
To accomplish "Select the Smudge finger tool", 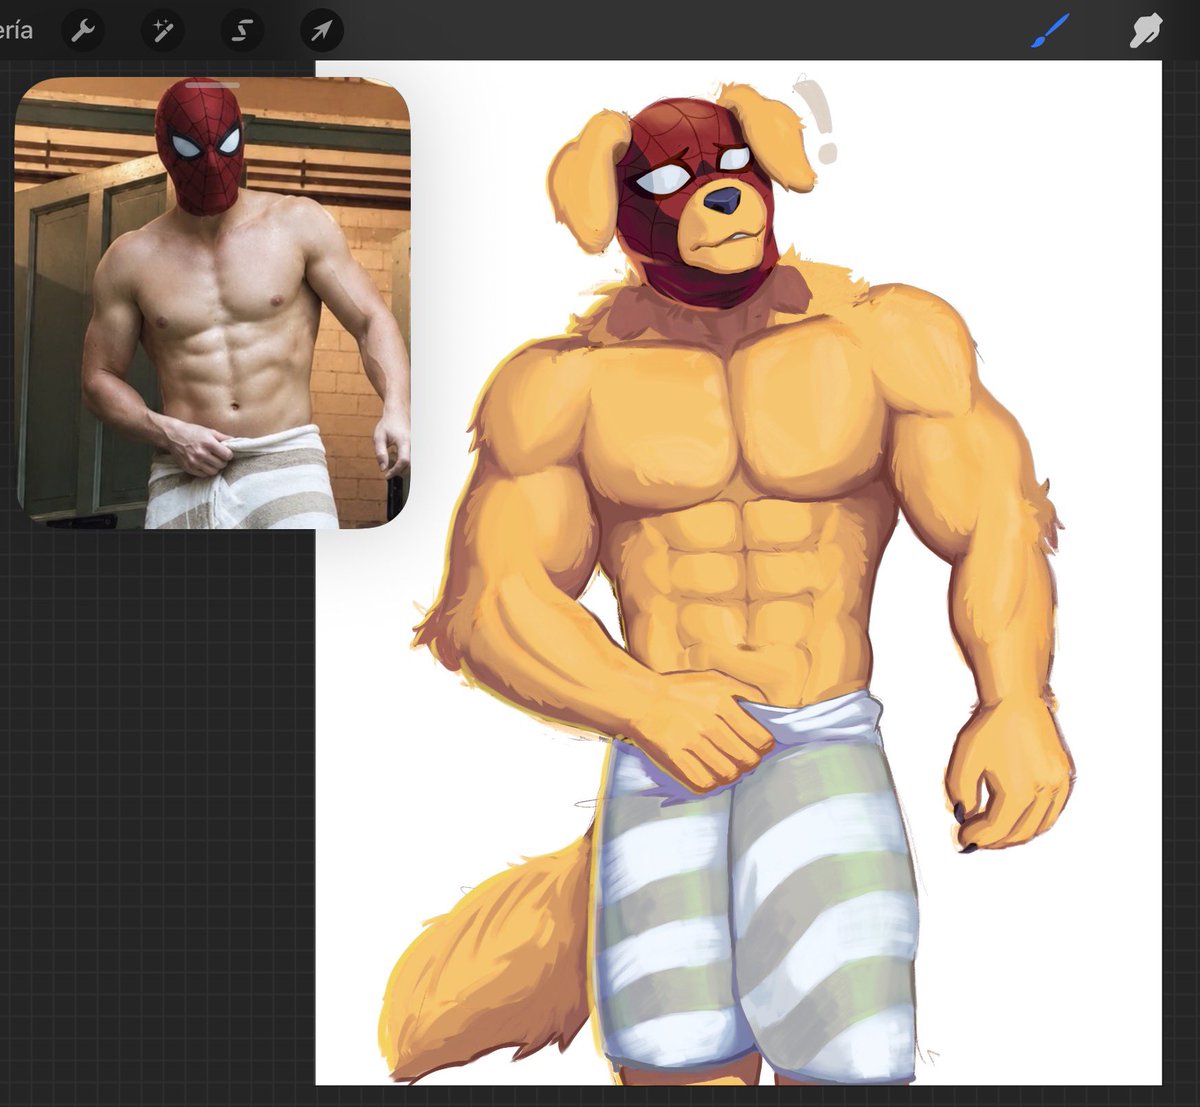I will 1146,31.
